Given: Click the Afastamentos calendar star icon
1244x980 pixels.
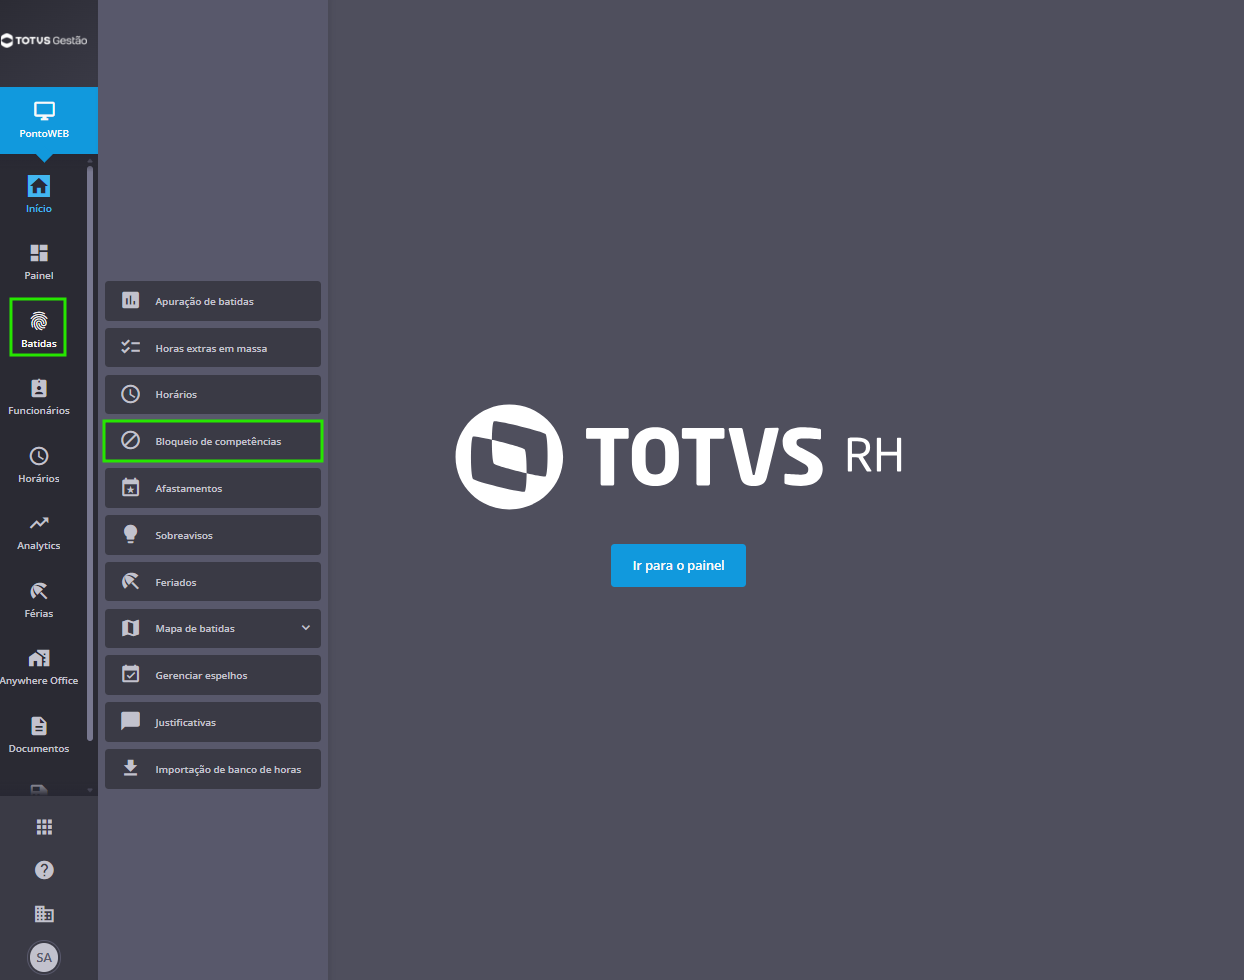Looking at the screenshot, I should tap(130, 487).
